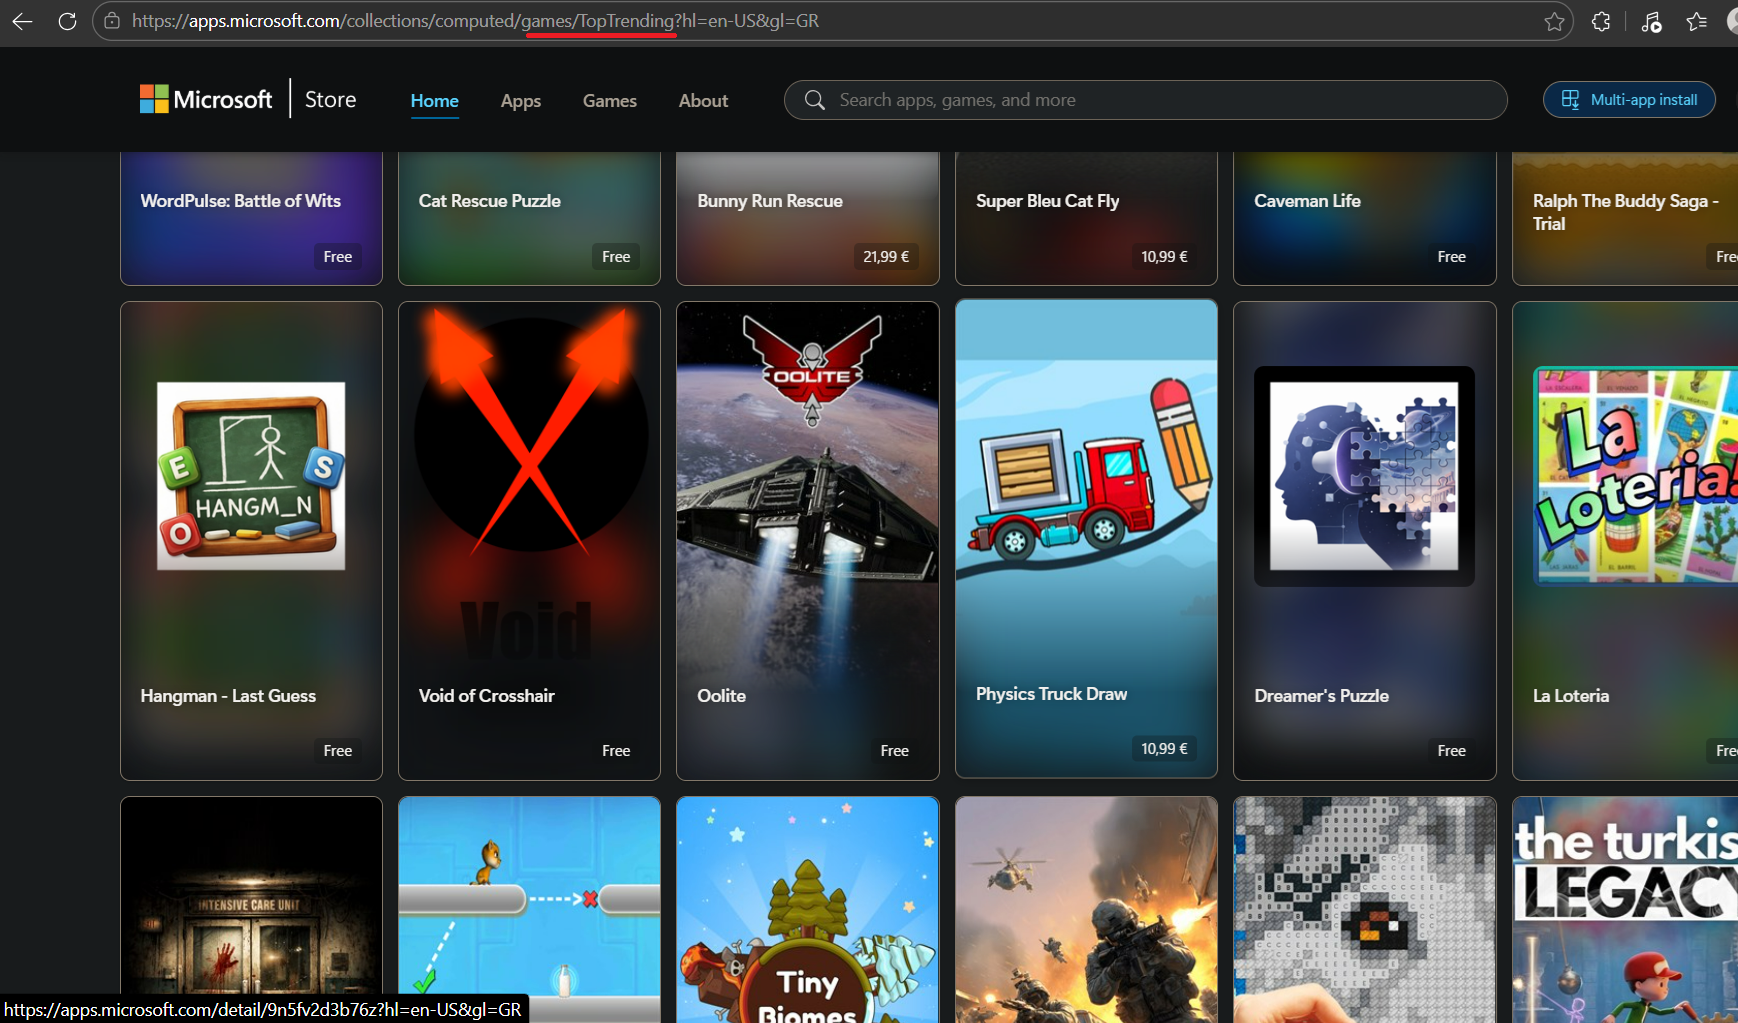
Task: Open the browser extensions puzzle icon
Action: [1601, 21]
